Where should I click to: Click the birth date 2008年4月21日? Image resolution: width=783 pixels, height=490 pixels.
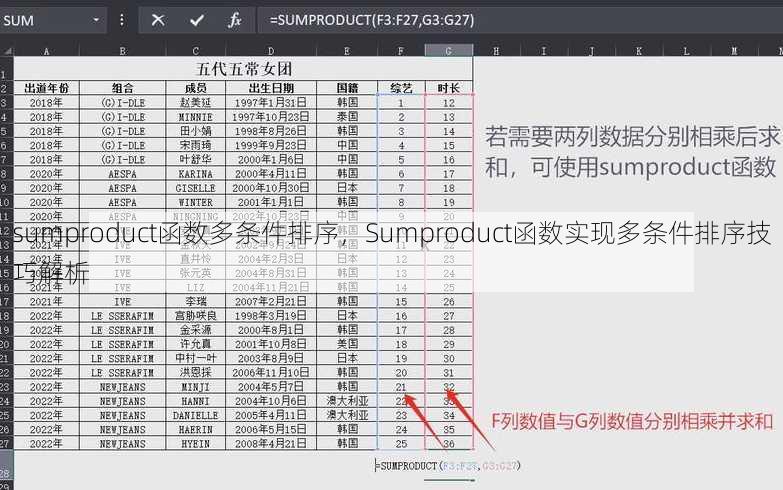(271, 444)
